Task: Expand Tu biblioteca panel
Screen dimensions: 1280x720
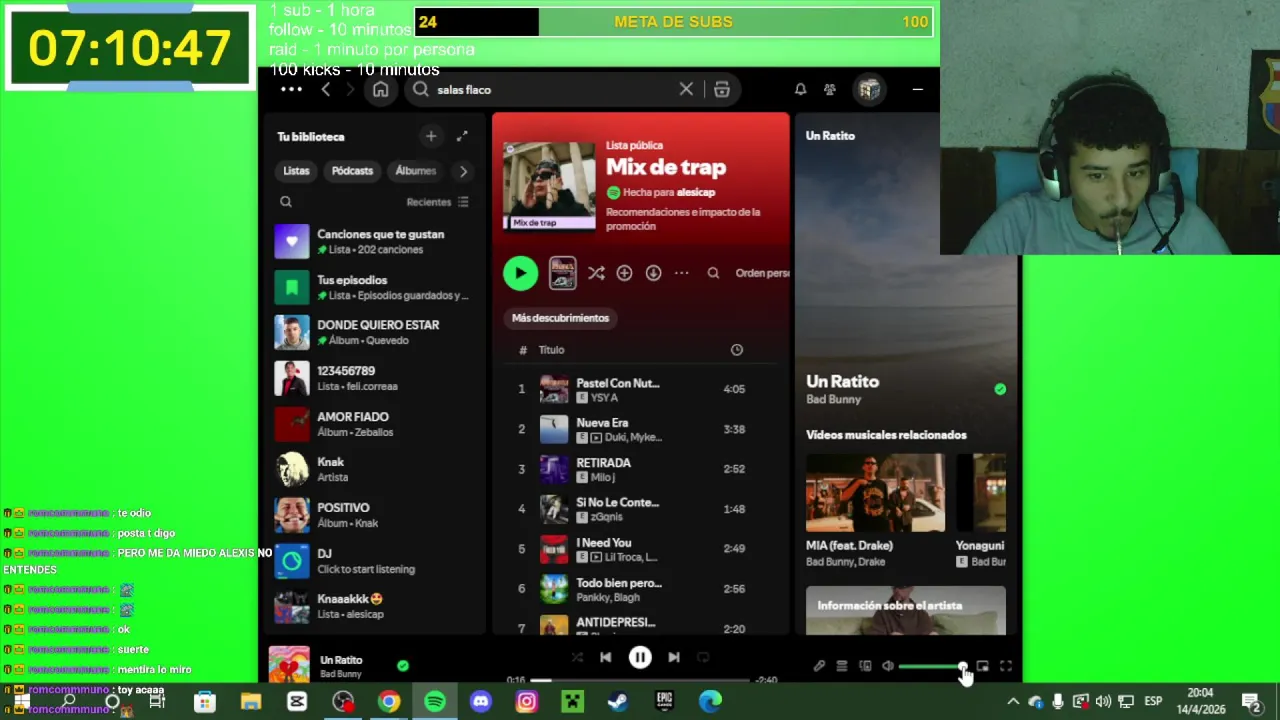Action: pyautogui.click(x=462, y=136)
